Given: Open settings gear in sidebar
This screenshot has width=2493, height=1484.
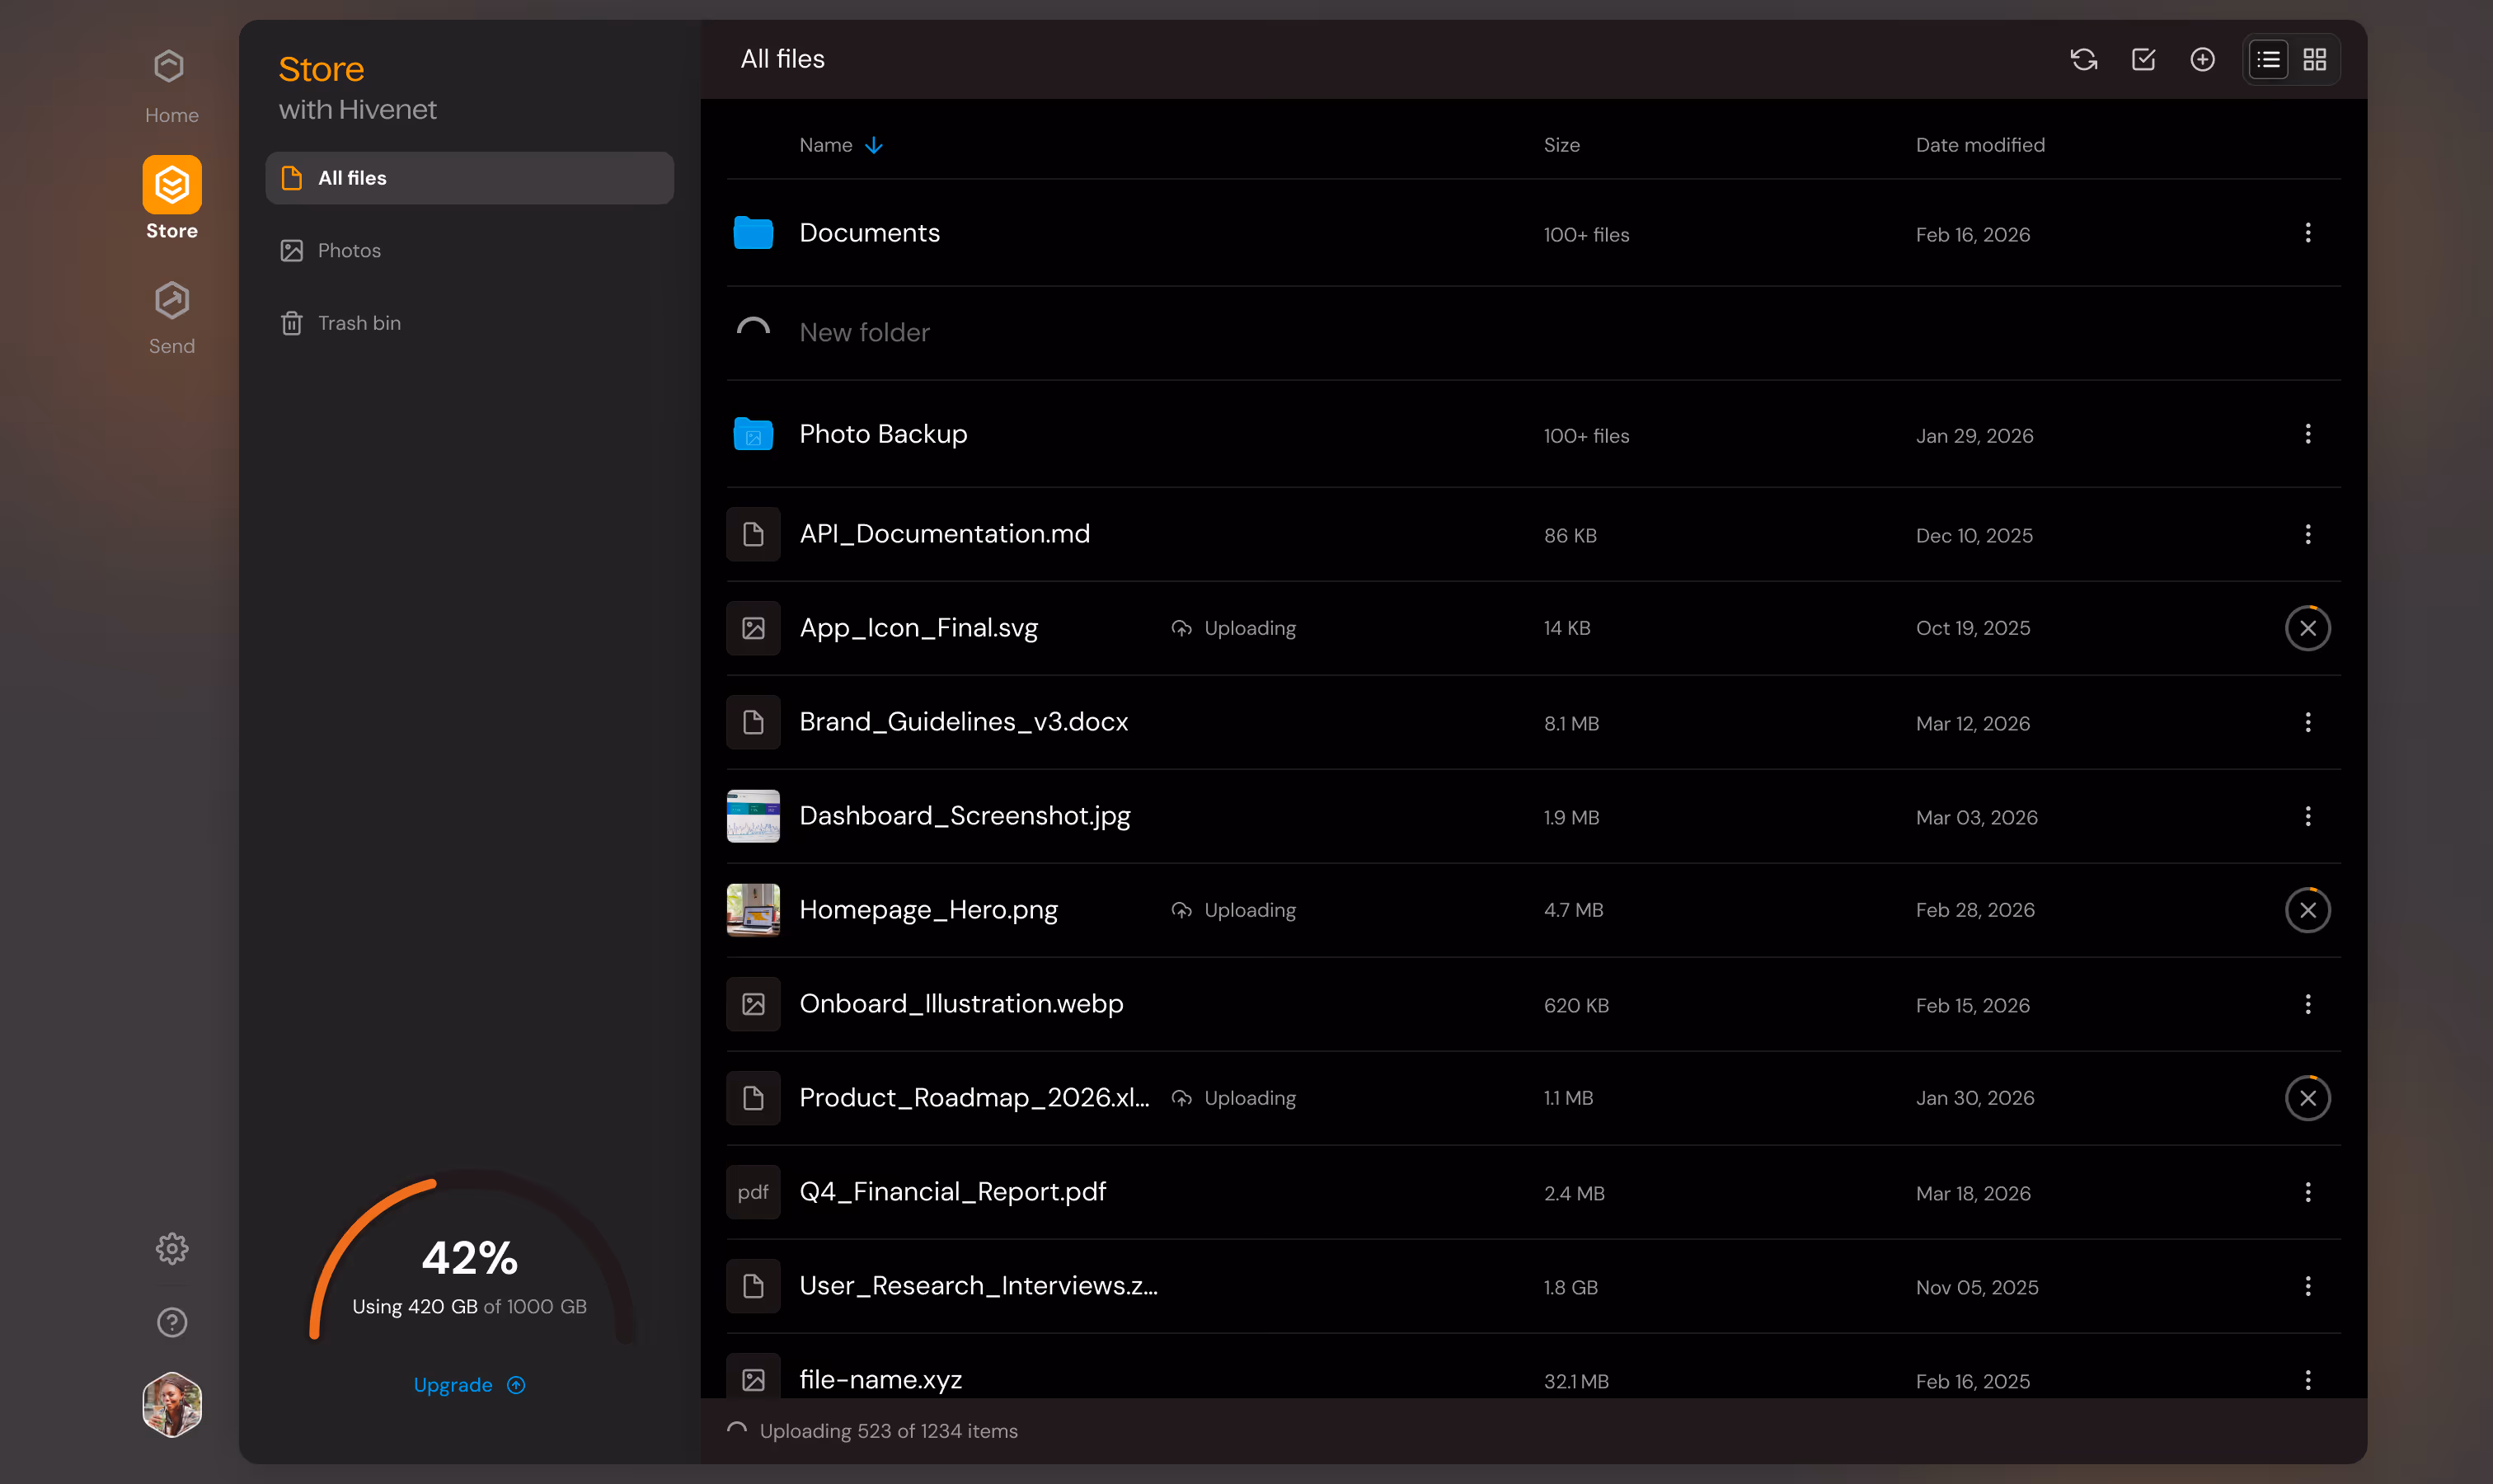Looking at the screenshot, I should coord(171,1248).
